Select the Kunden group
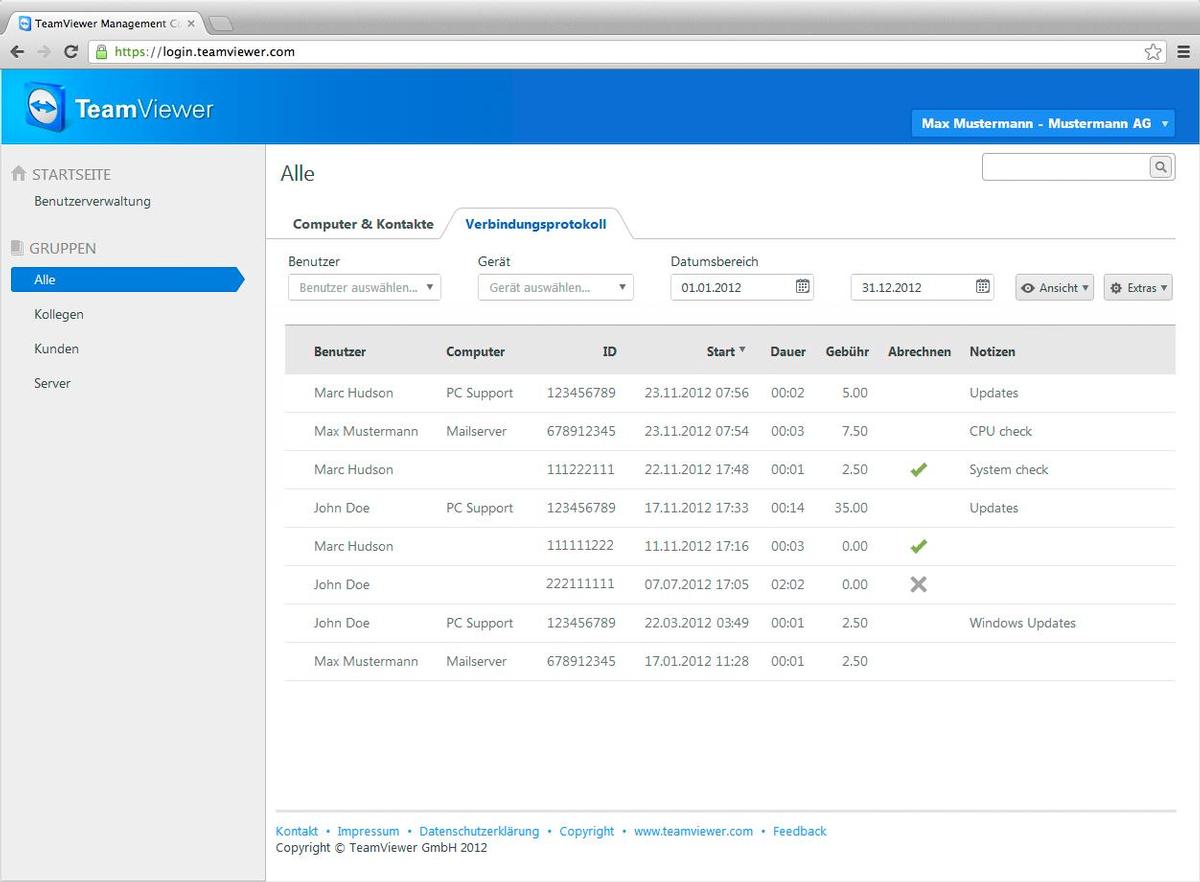Viewport: 1200px width, 882px height. (56, 349)
